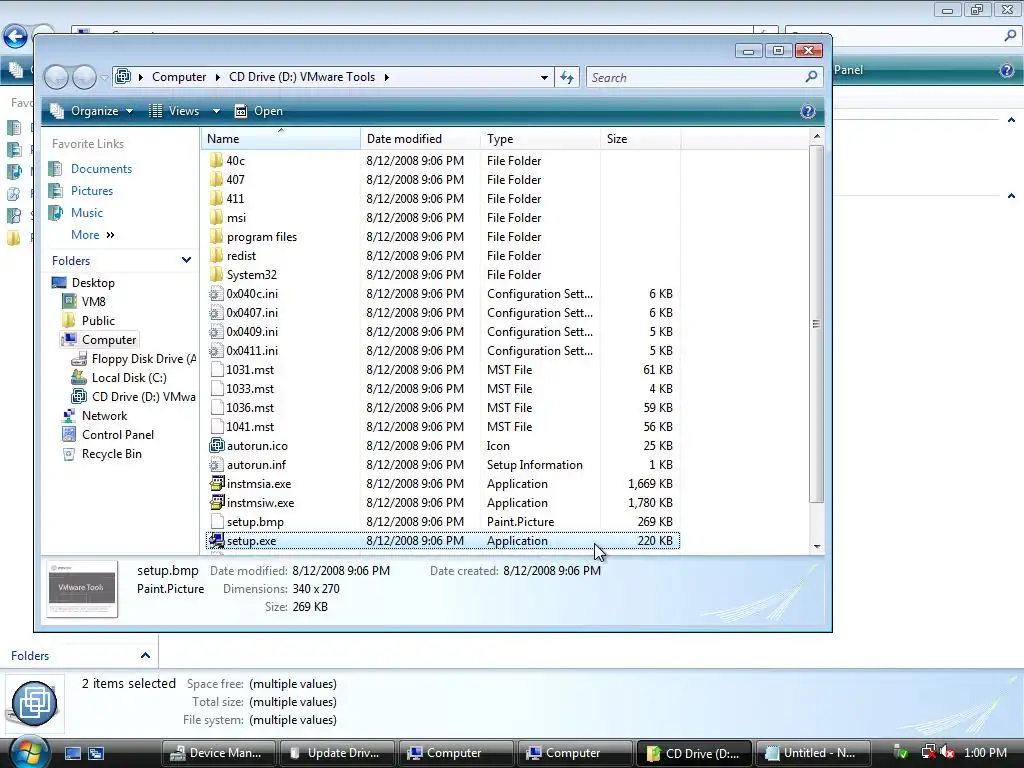This screenshot has width=1024, height=768.
Task: Expand the address bar history dropdown
Action: tap(544, 77)
